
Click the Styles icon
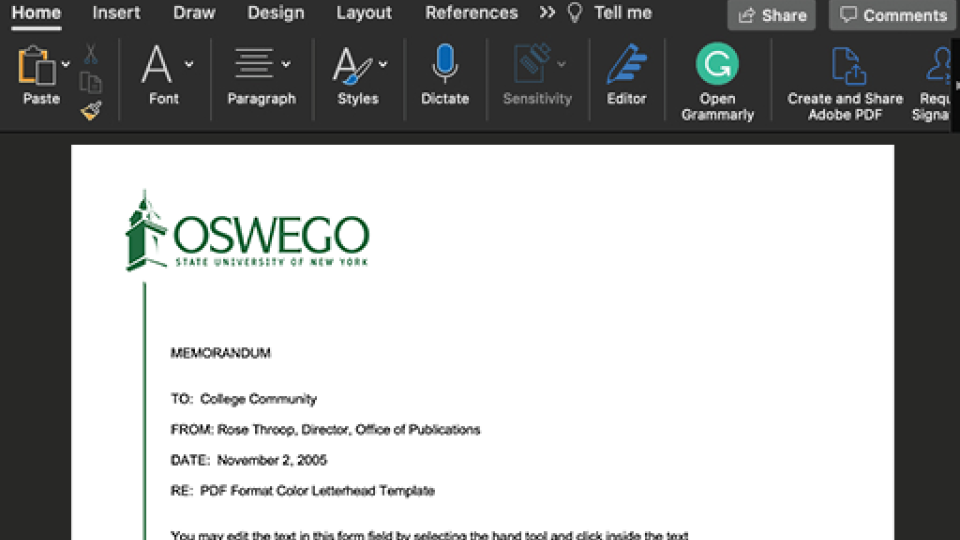point(351,66)
